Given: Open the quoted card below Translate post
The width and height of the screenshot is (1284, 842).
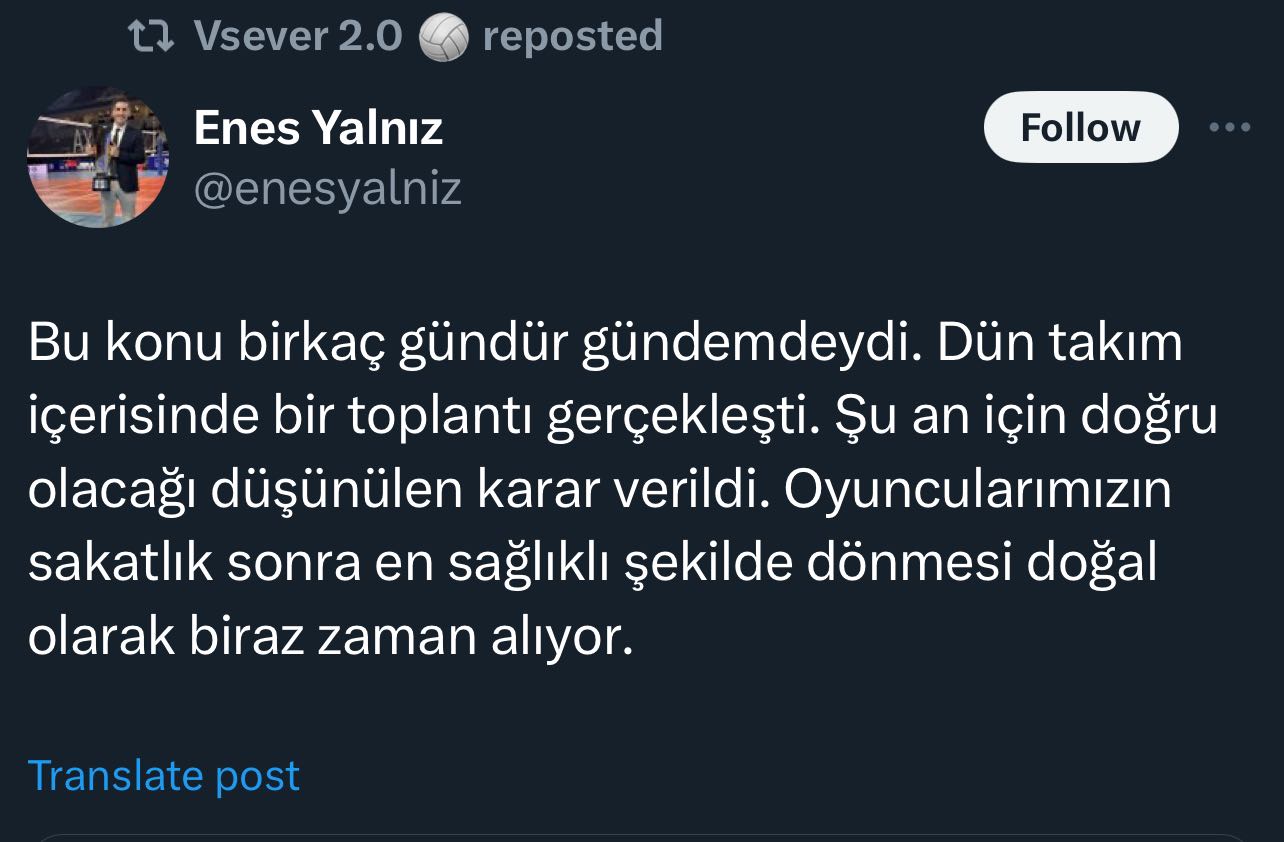Looking at the screenshot, I should pyautogui.click(x=640, y=836).
